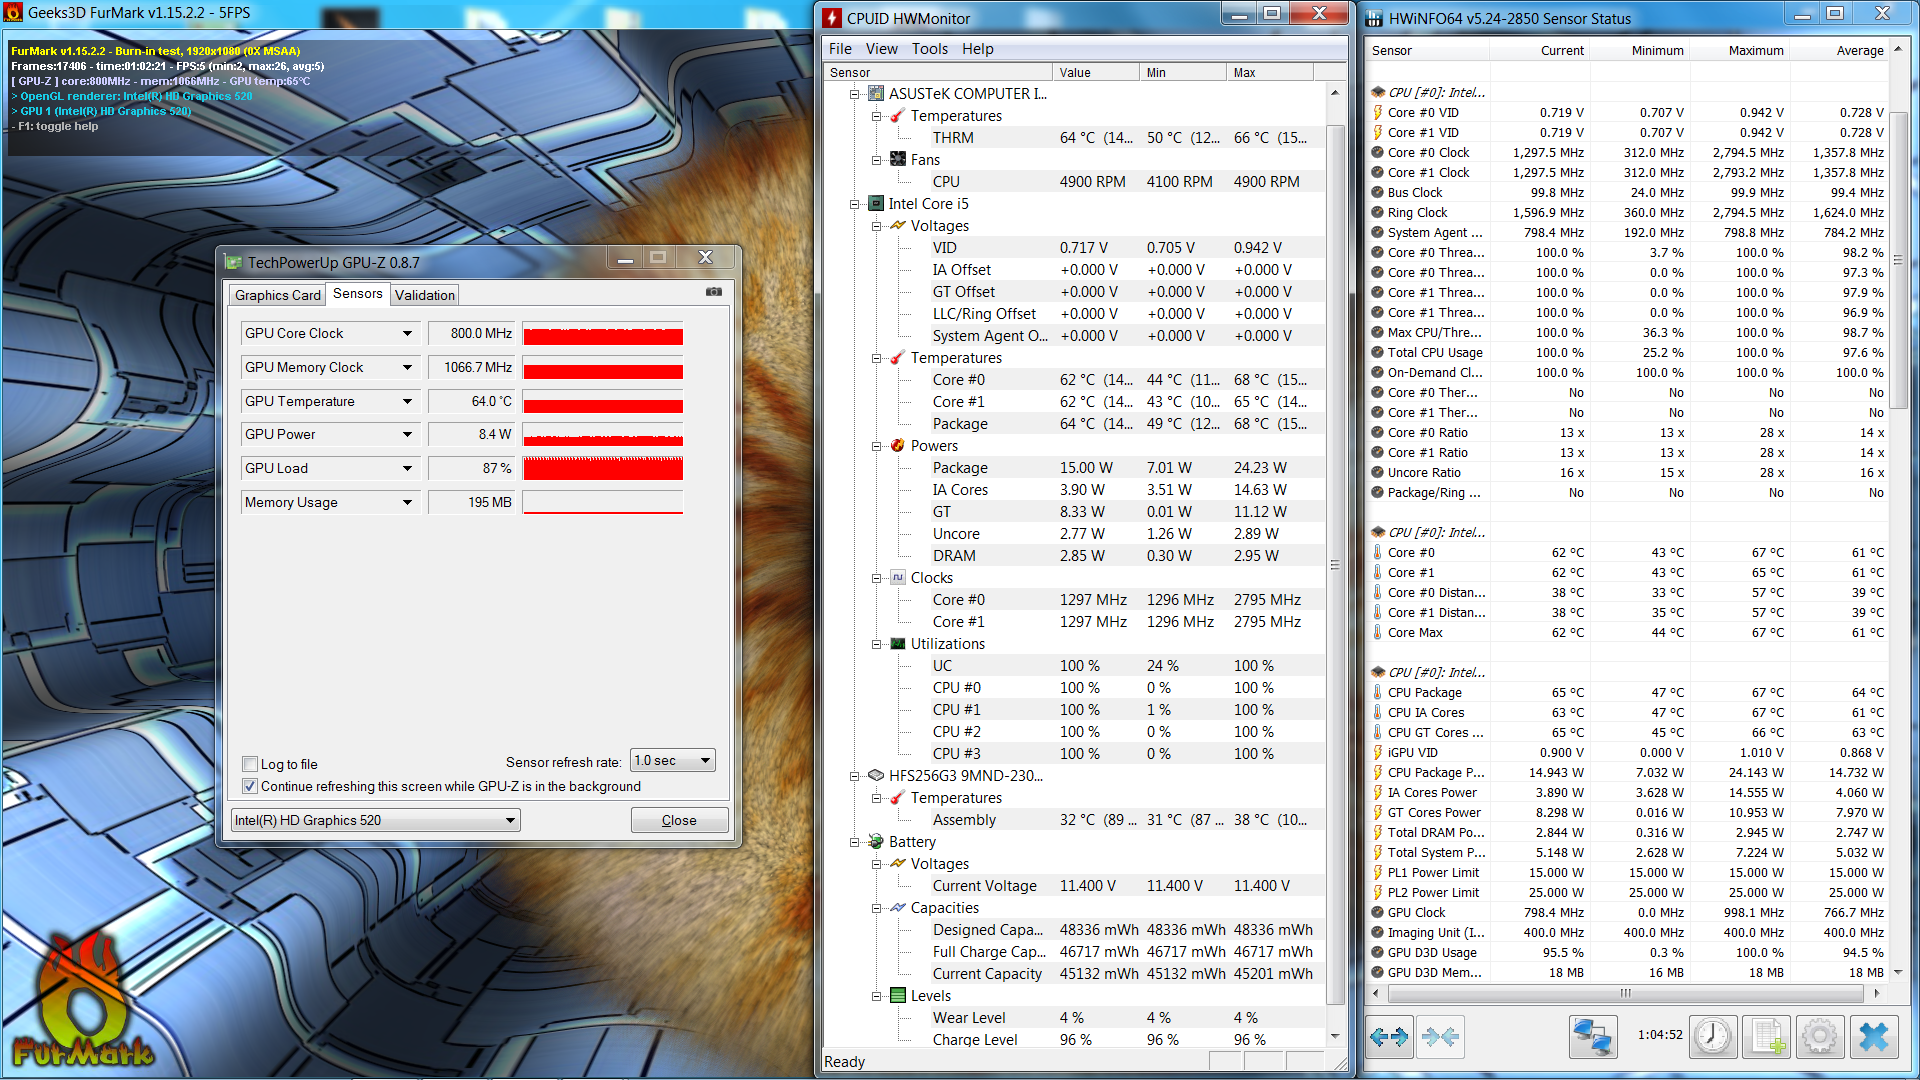The width and height of the screenshot is (1920, 1080).
Task: Click the HWiNFO64 title bar icon
Action: click(1375, 18)
